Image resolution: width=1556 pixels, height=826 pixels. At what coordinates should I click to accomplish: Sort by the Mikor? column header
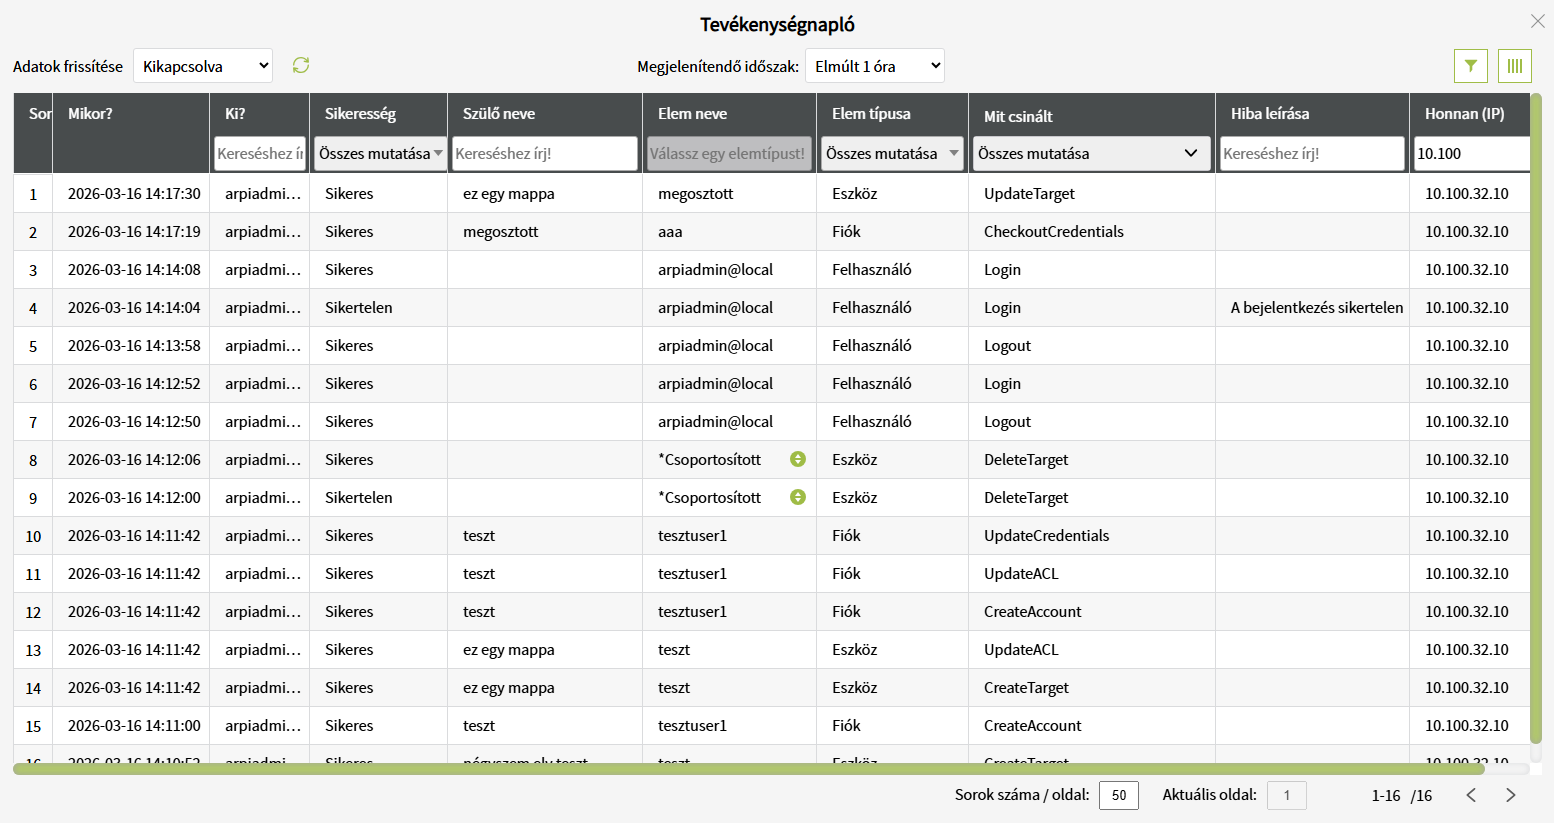coord(90,114)
